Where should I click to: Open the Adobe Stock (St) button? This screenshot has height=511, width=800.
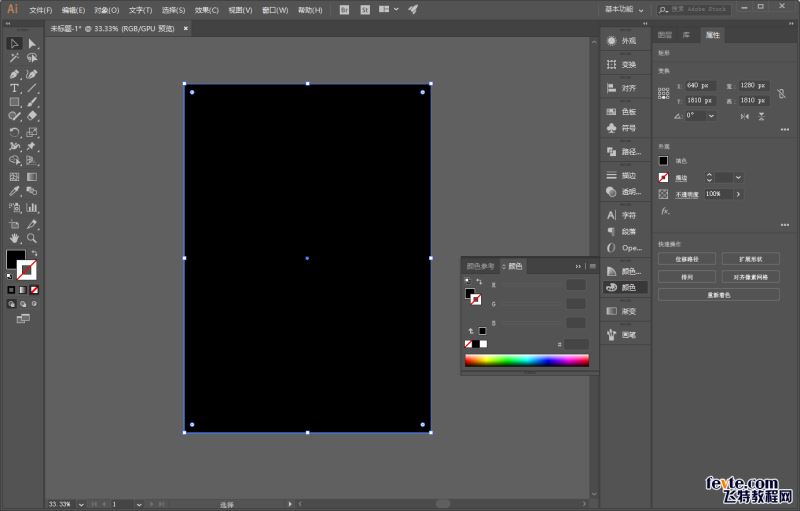[x=365, y=10]
